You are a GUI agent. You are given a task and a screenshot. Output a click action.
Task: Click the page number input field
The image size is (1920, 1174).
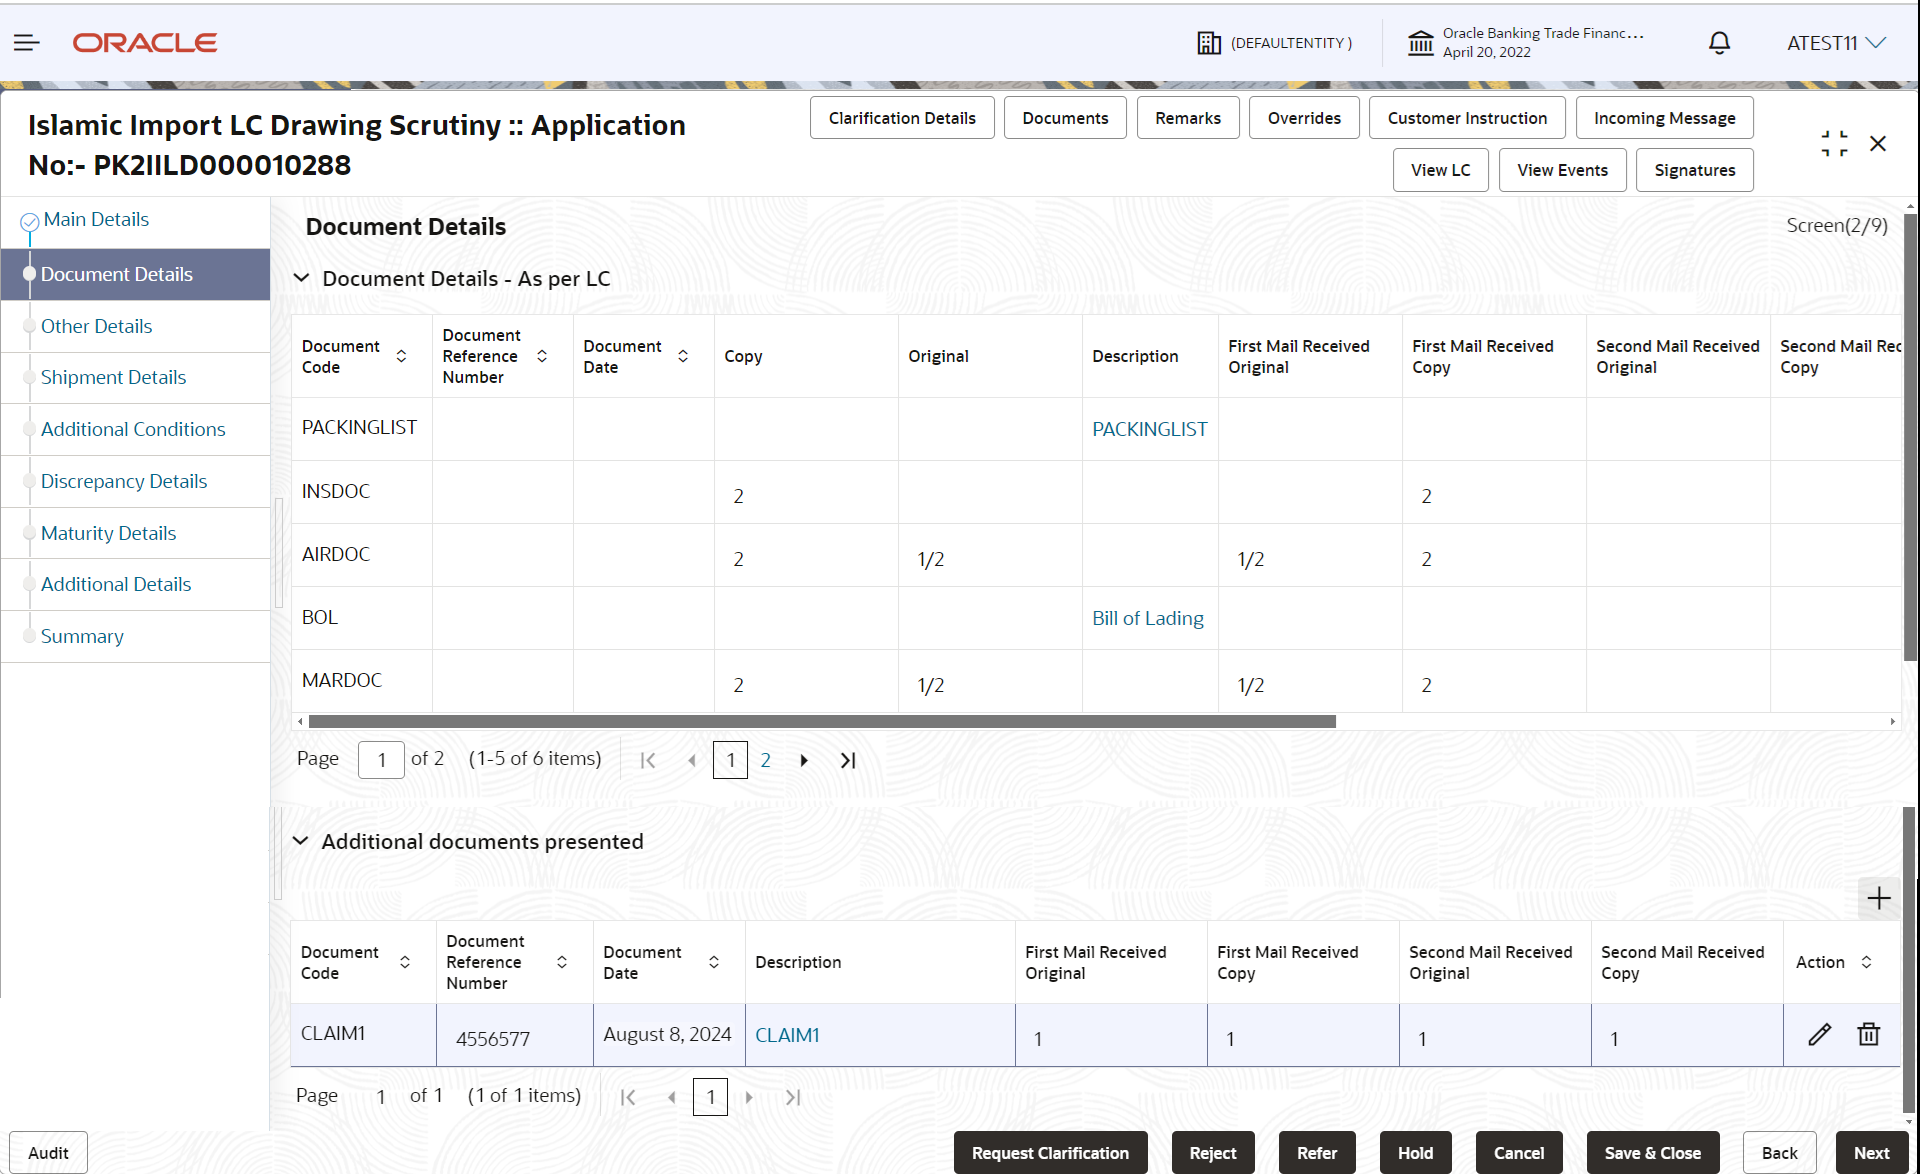click(x=381, y=759)
